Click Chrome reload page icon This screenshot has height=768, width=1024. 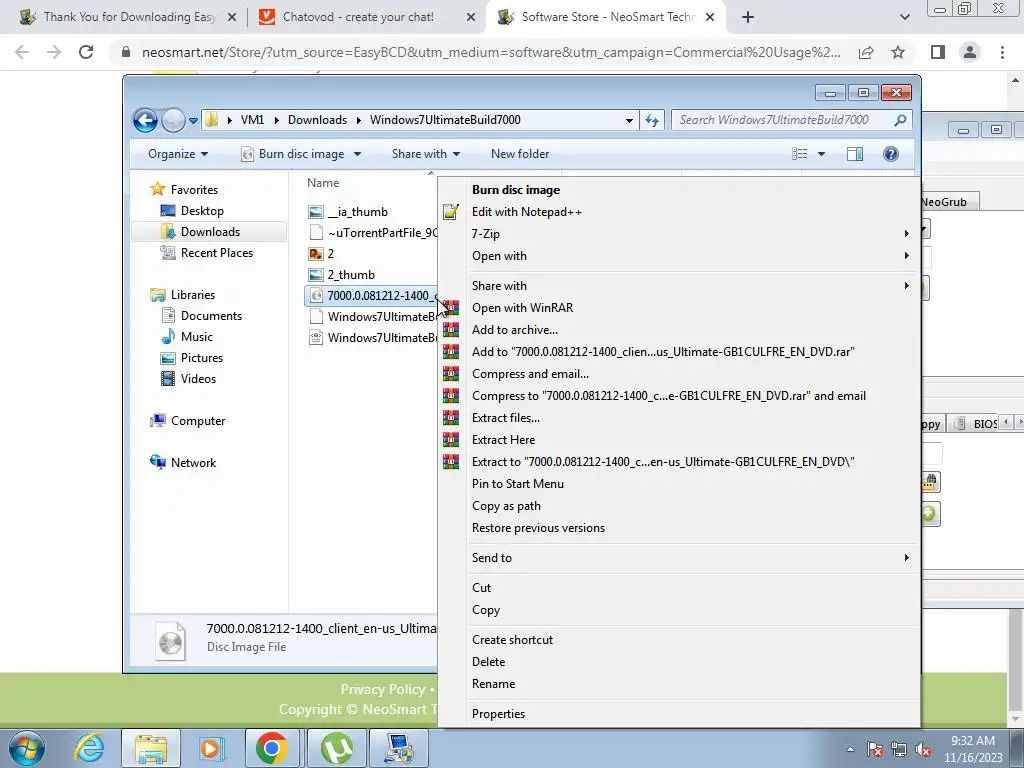coord(86,52)
